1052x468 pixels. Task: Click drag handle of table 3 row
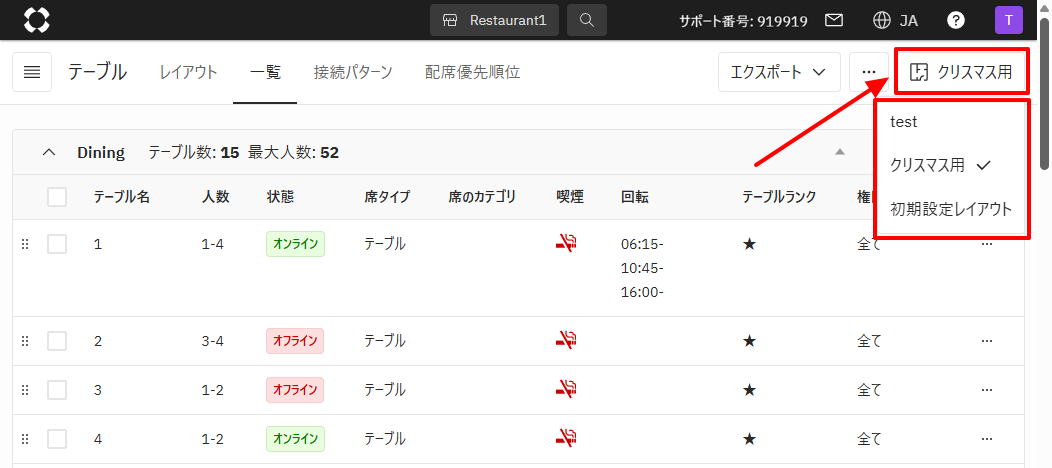coord(25,390)
